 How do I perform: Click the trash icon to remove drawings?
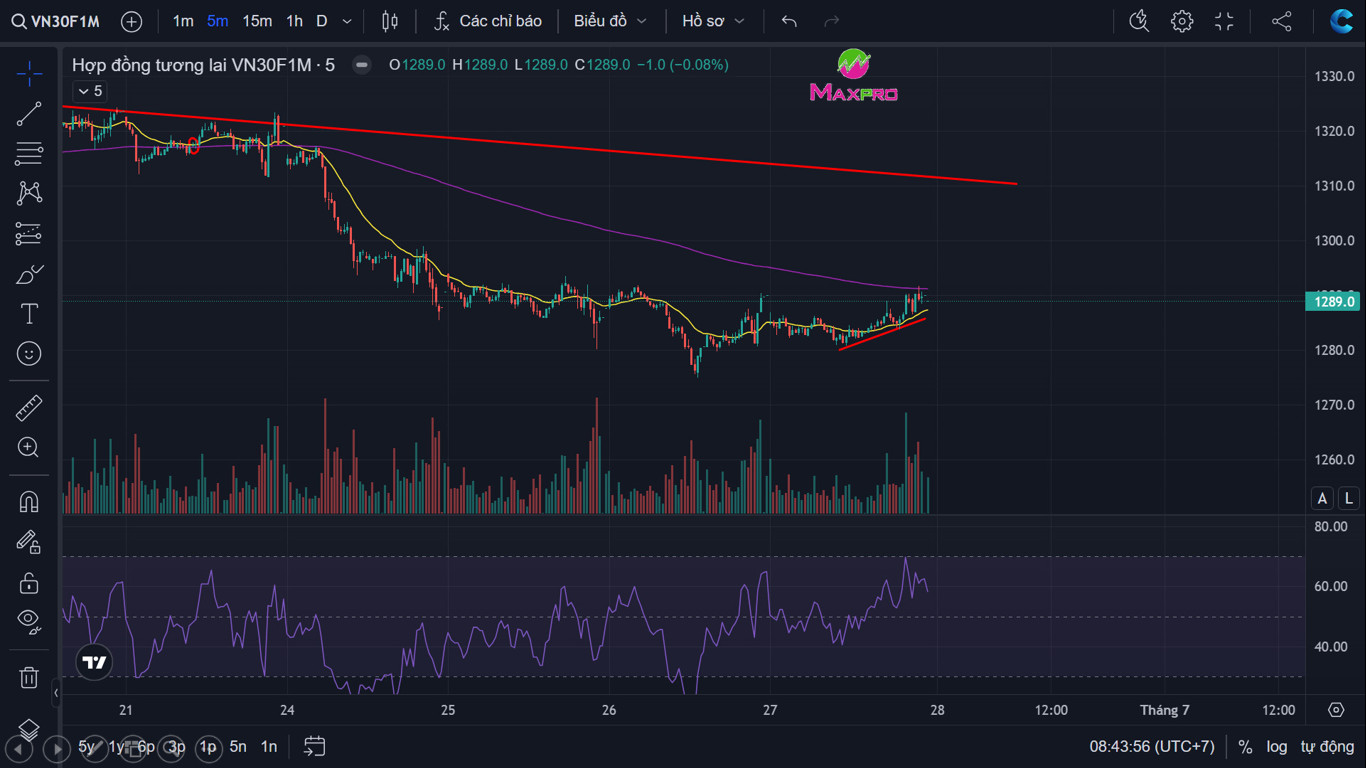(29, 677)
